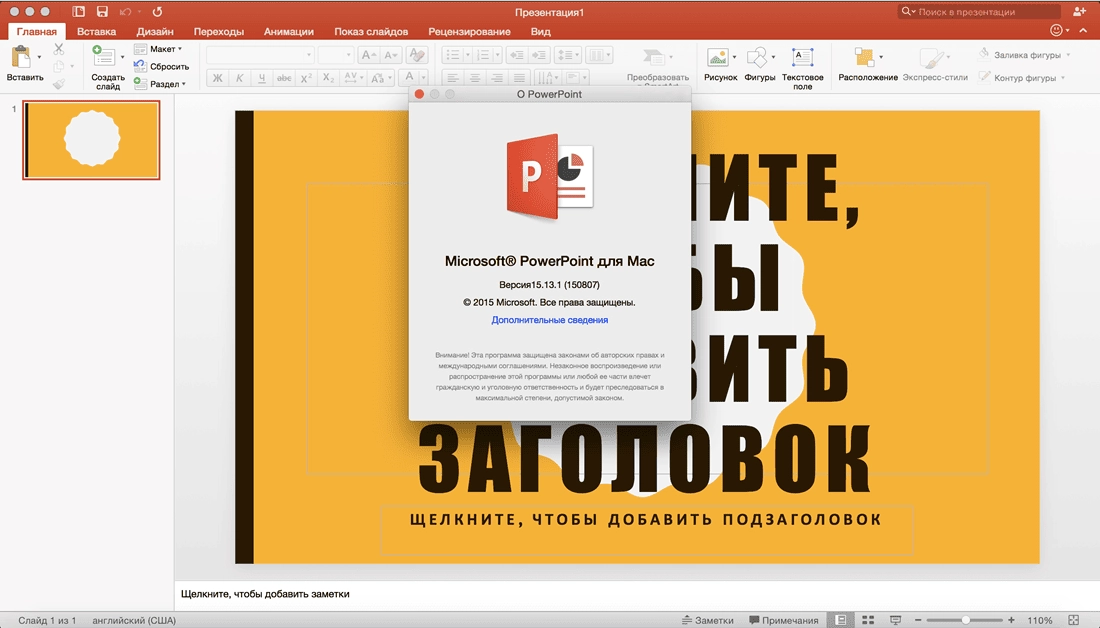Open the font size combo box

point(335,55)
